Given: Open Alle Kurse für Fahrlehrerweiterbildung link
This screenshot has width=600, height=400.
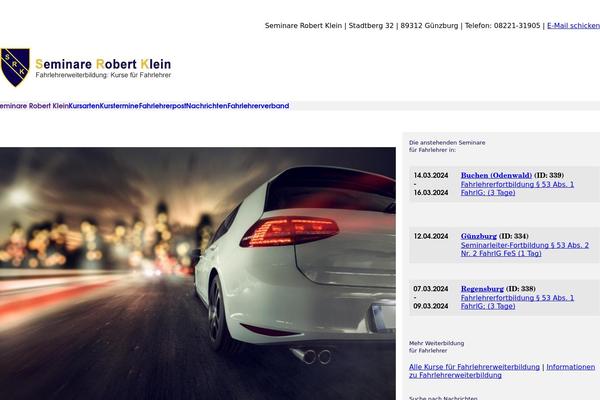Looking at the screenshot, I should click(x=474, y=367).
